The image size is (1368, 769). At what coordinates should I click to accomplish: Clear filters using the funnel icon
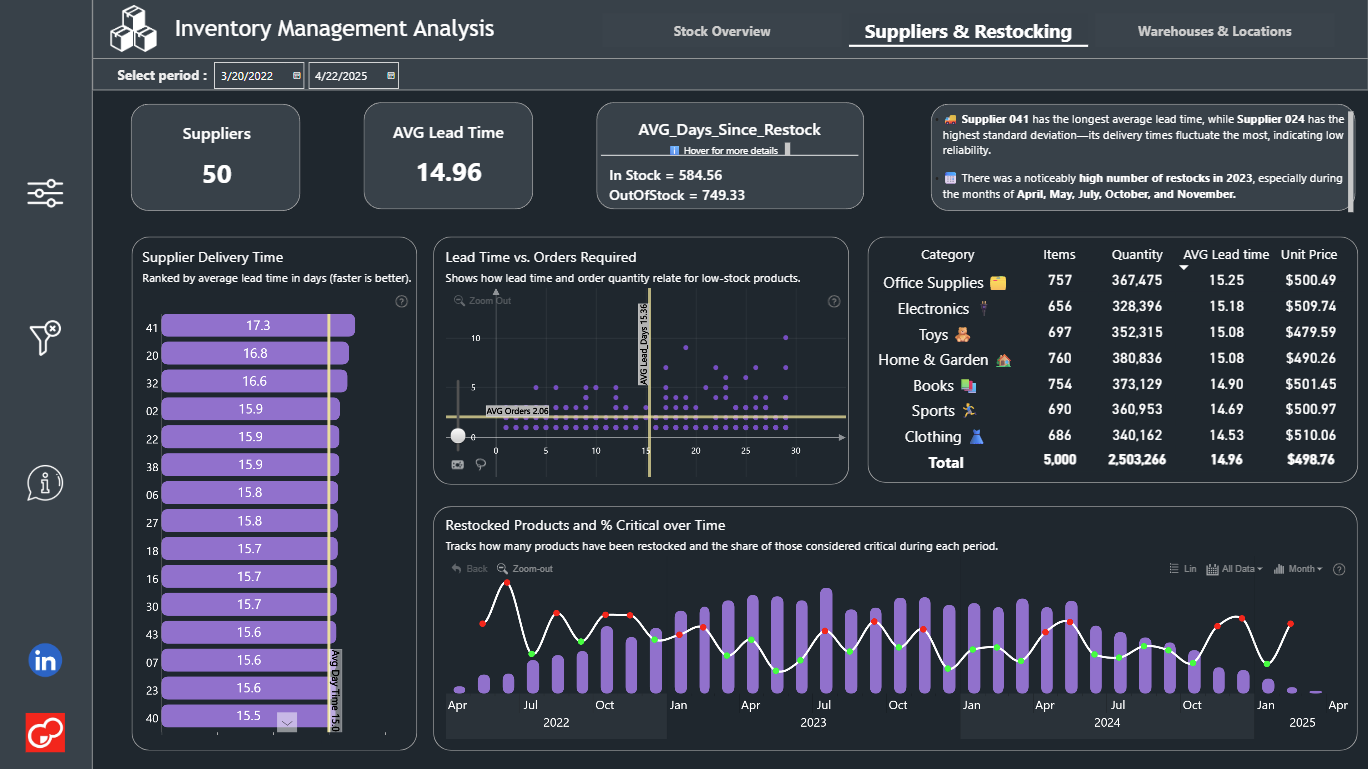click(45, 337)
